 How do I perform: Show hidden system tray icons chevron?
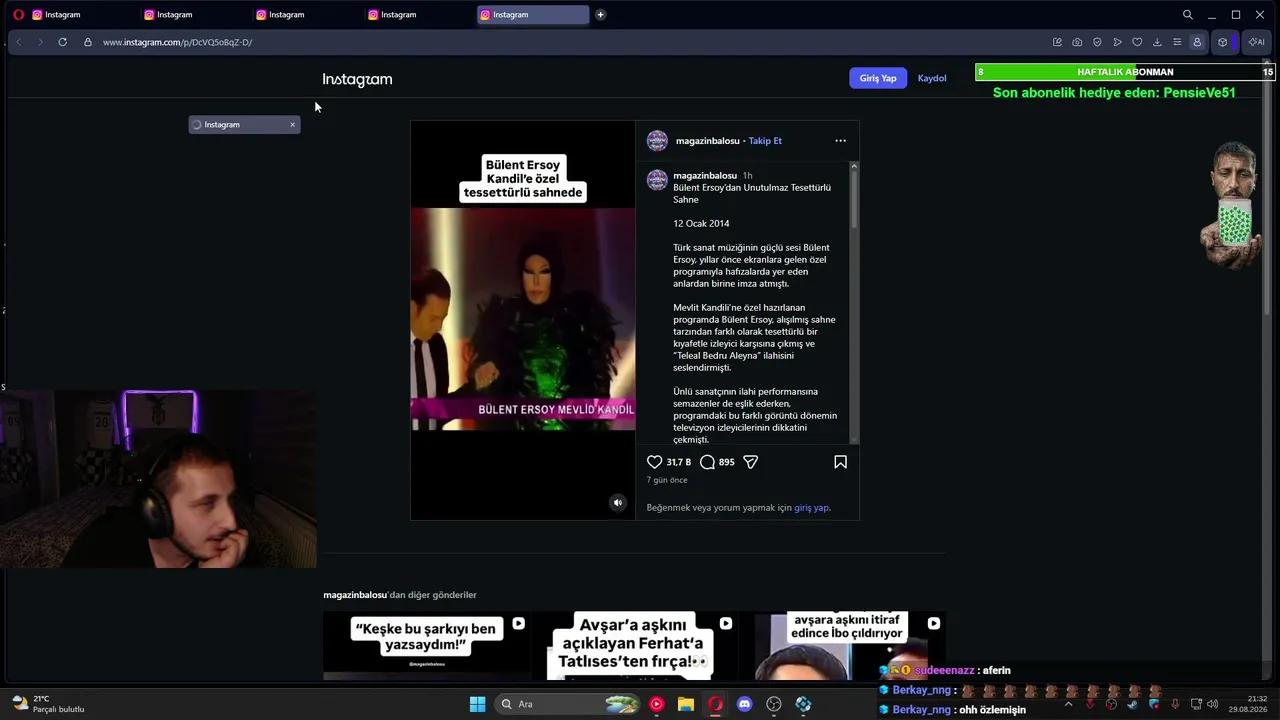point(1068,704)
